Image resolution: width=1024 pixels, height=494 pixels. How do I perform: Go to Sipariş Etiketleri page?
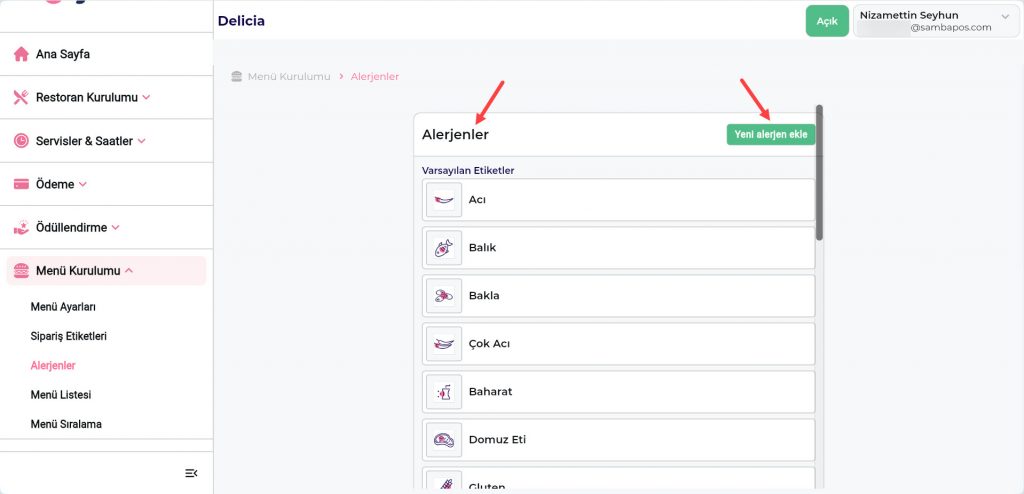69,336
